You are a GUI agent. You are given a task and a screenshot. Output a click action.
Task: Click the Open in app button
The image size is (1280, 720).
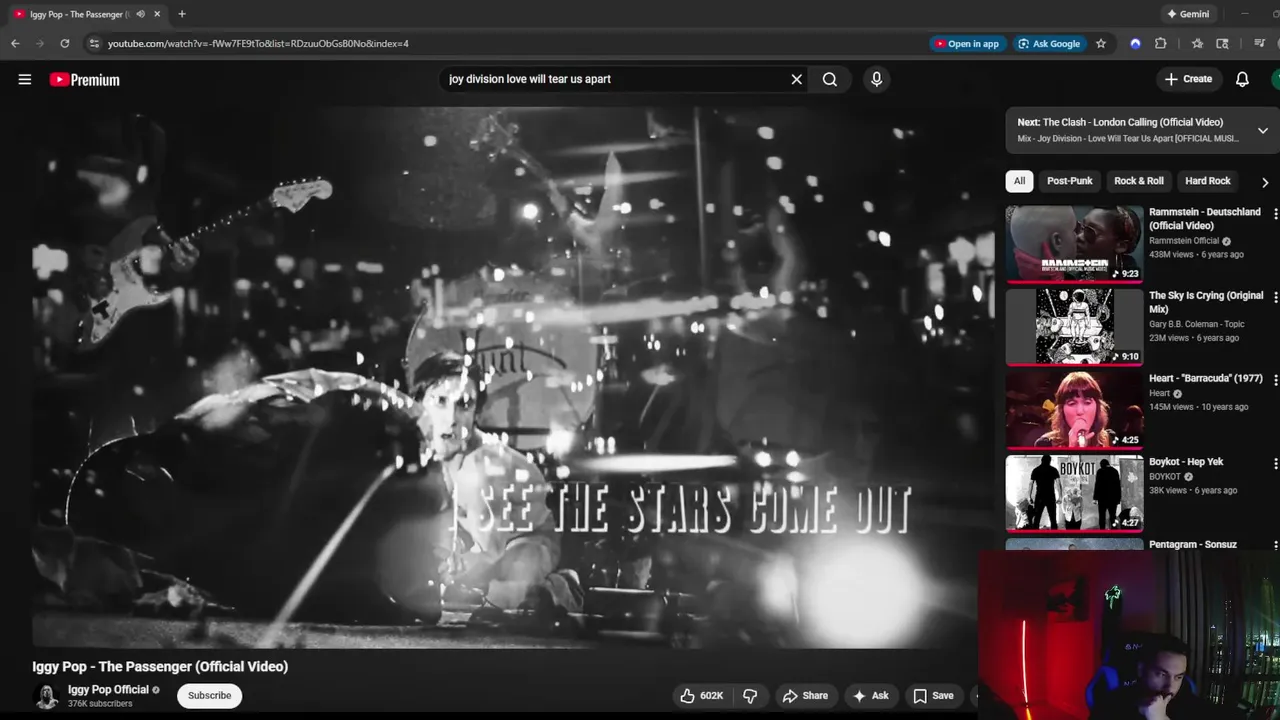coord(966,43)
